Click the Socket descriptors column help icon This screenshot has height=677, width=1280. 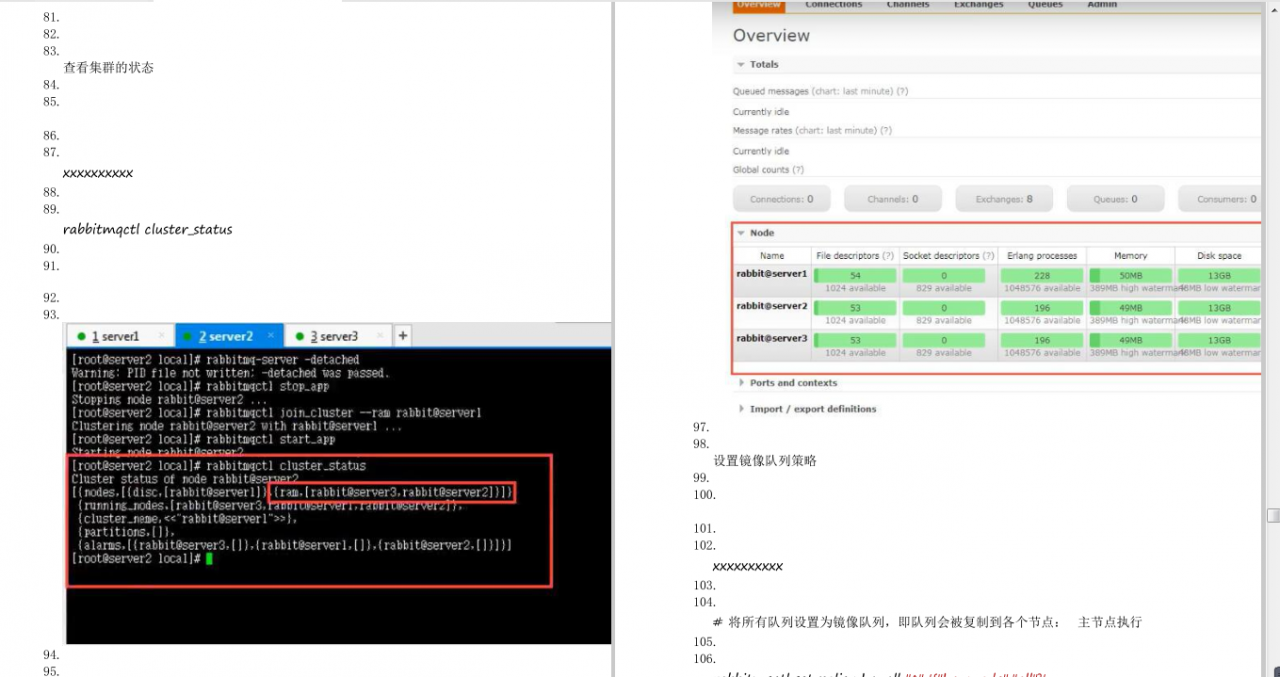click(x=990, y=255)
